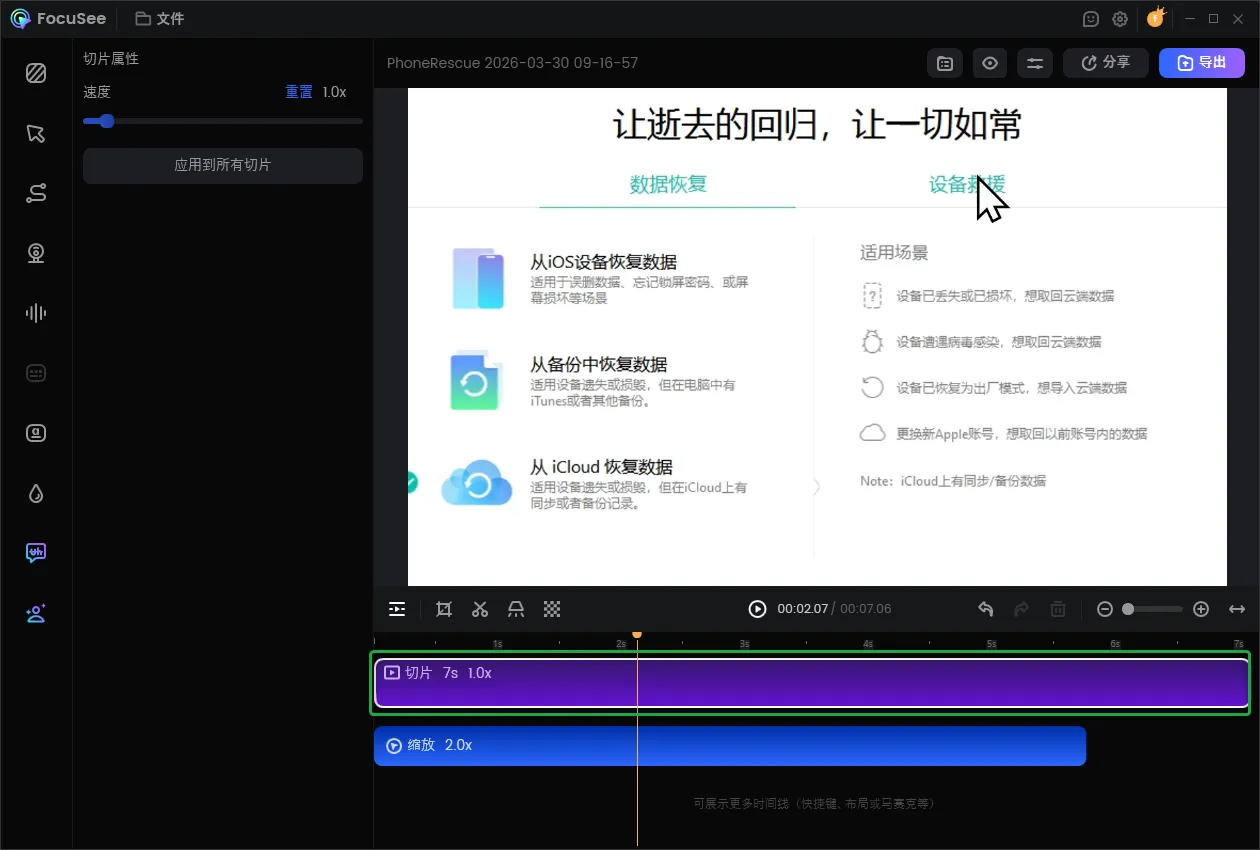This screenshot has width=1260, height=850.
Task: Fit timeline to width arrows icon
Action: pos(1237,609)
